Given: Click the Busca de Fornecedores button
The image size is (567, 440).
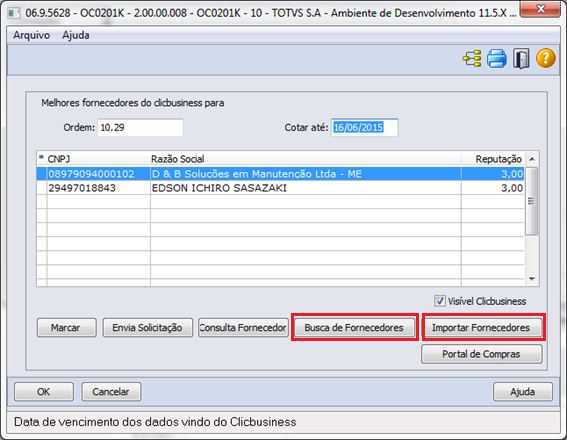Looking at the screenshot, I should coord(354,328).
